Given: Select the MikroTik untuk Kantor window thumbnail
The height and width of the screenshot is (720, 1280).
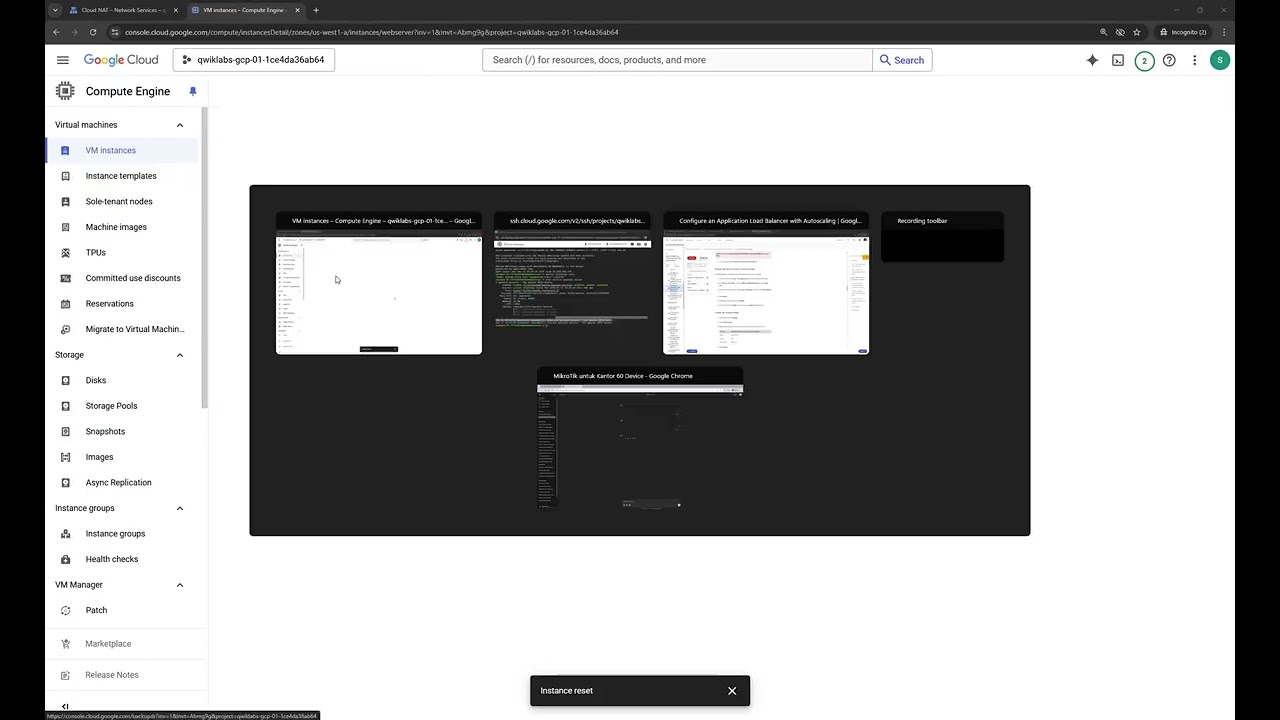Looking at the screenshot, I should 640,439.
